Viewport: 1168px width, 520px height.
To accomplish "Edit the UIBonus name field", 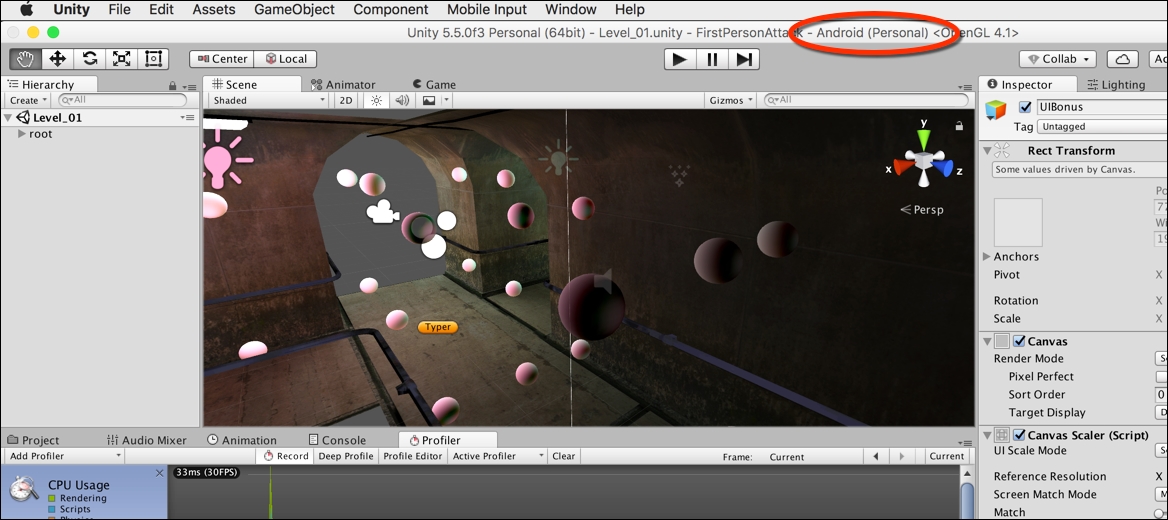I will 1102,107.
